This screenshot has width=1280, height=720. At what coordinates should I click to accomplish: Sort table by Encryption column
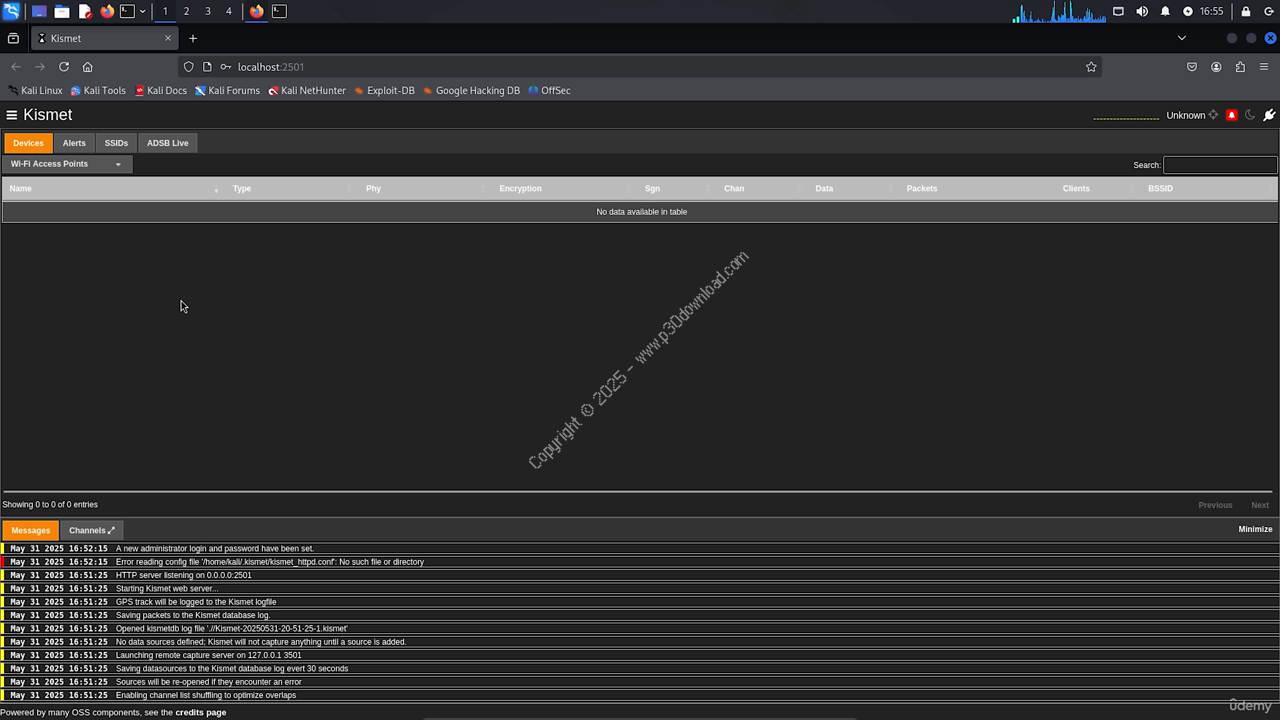[564, 188]
